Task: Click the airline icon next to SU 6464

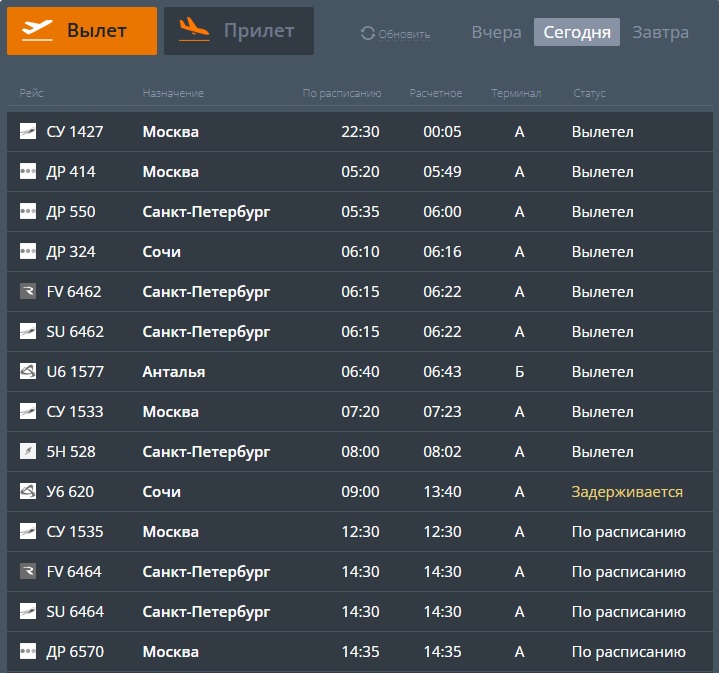Action: tap(28, 612)
